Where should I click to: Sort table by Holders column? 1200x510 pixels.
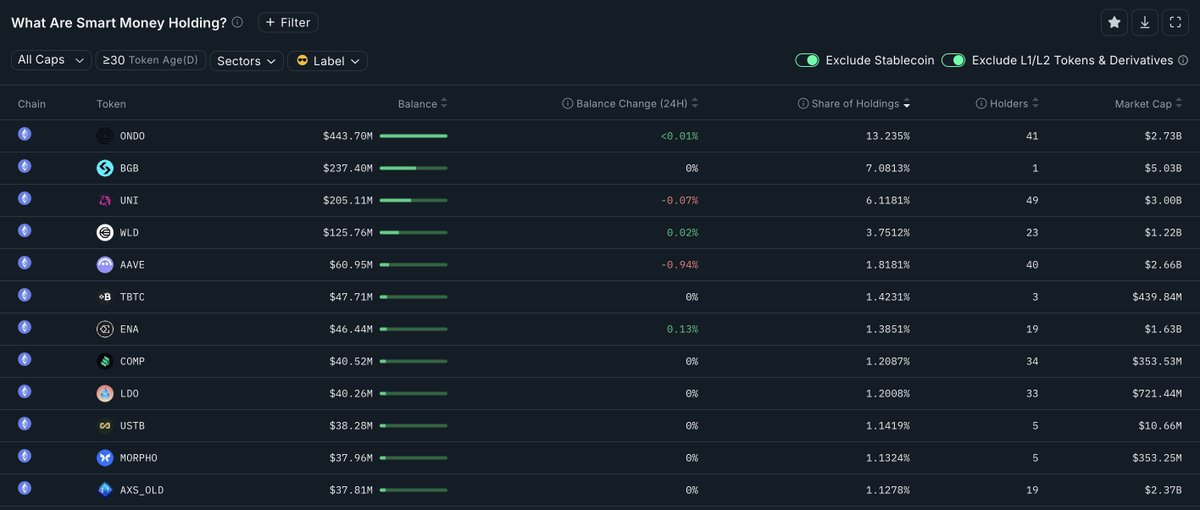(x=1015, y=104)
